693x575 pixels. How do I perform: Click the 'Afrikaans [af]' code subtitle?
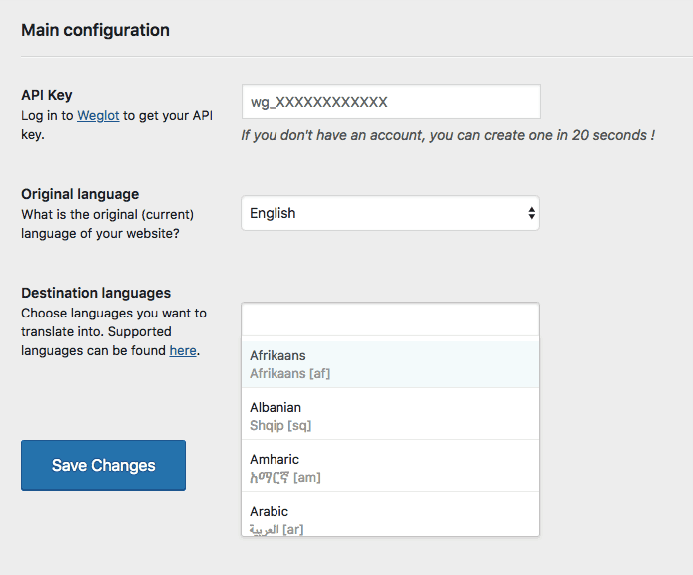(x=290, y=373)
